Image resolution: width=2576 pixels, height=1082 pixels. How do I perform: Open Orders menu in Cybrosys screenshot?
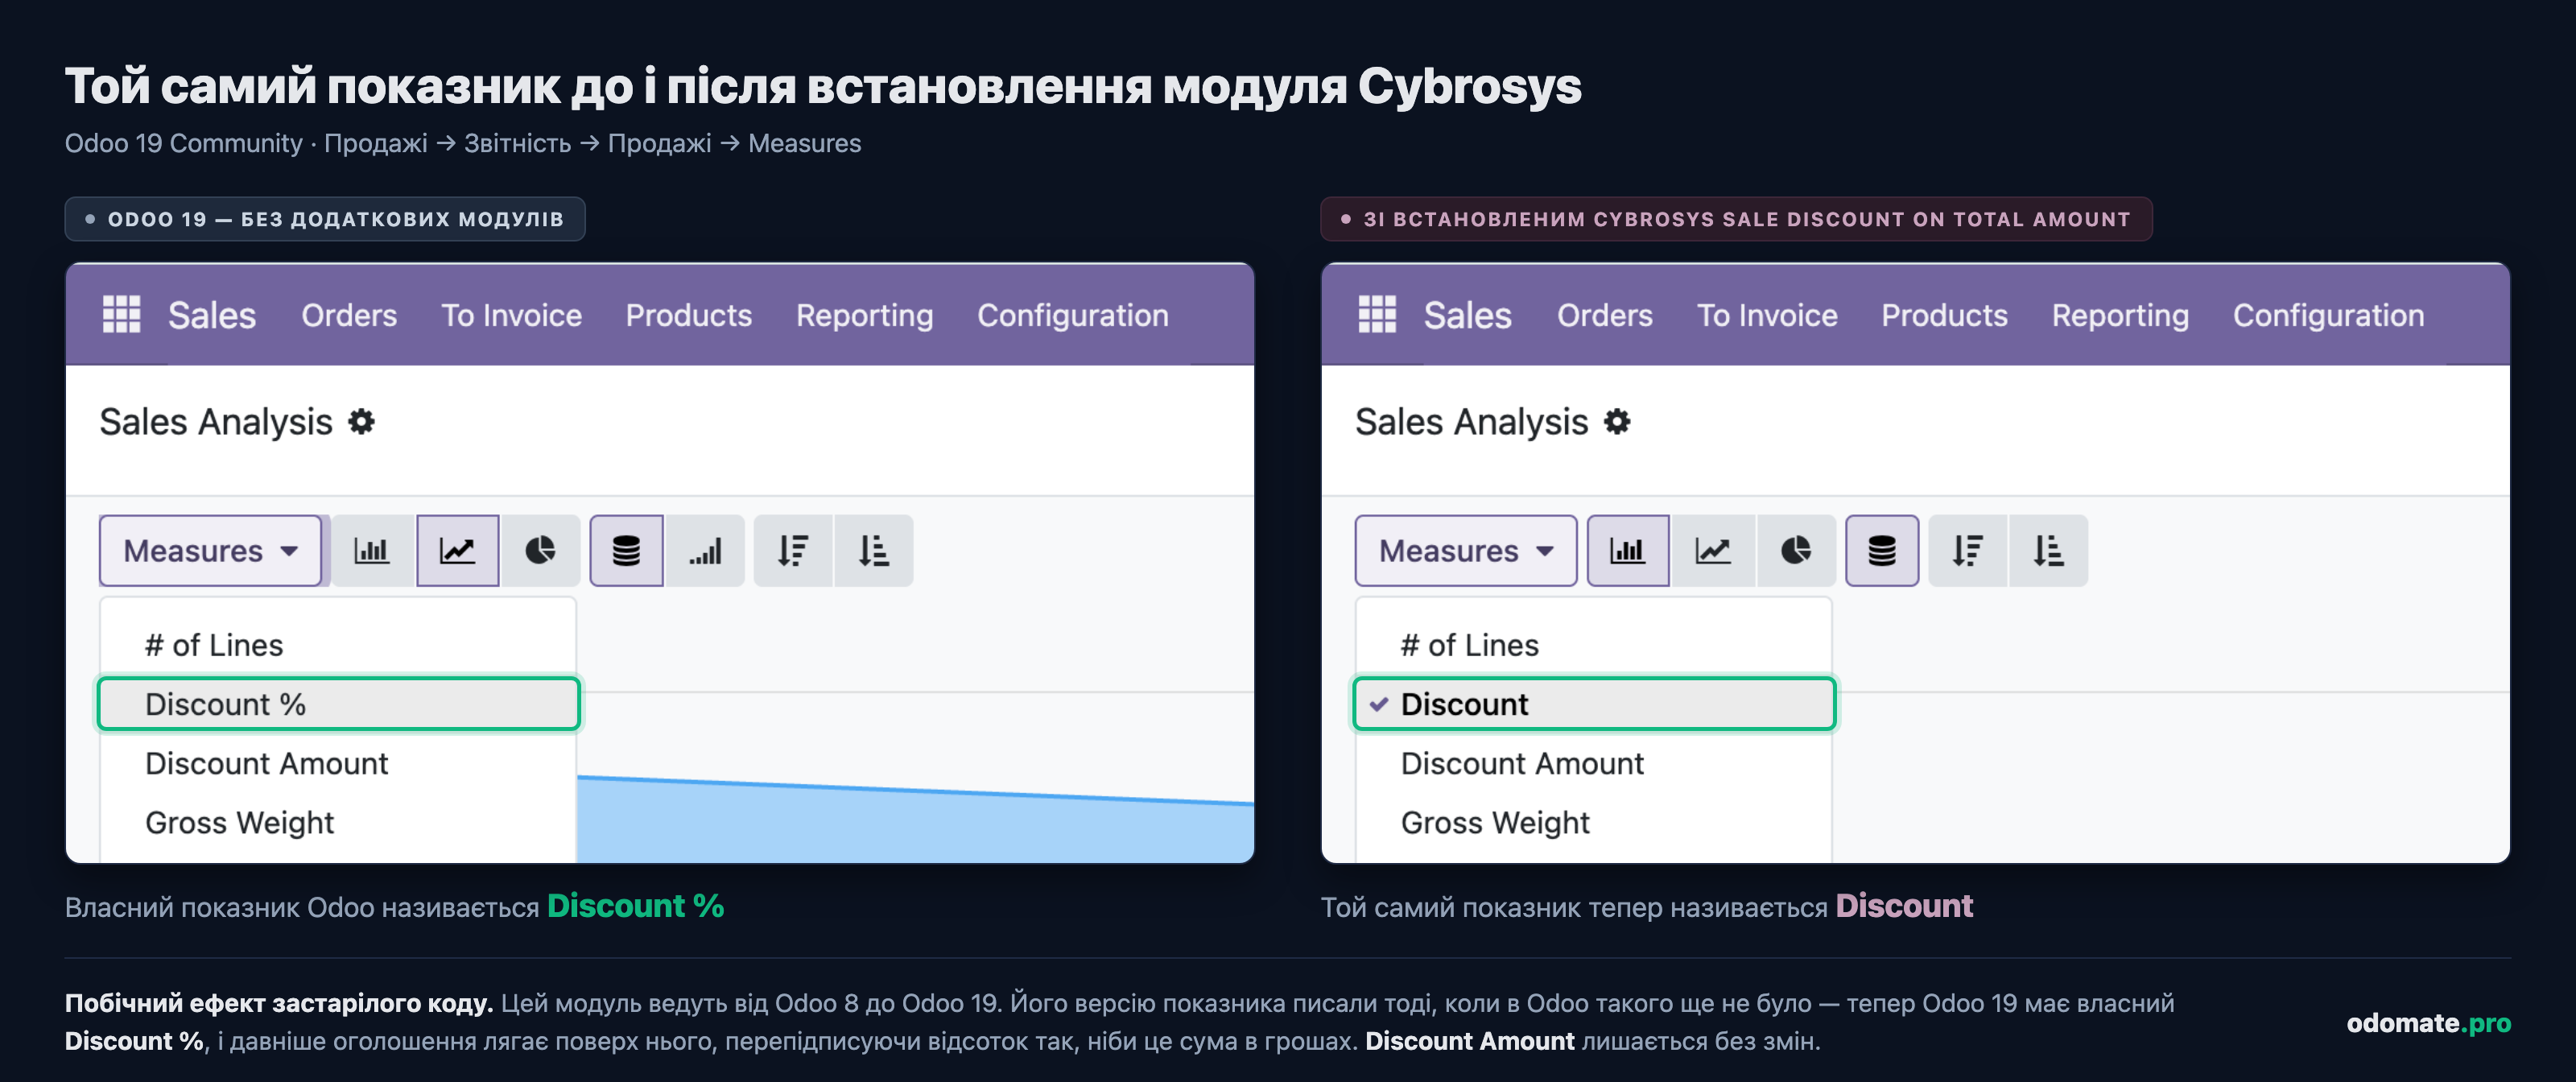[x=1605, y=316]
